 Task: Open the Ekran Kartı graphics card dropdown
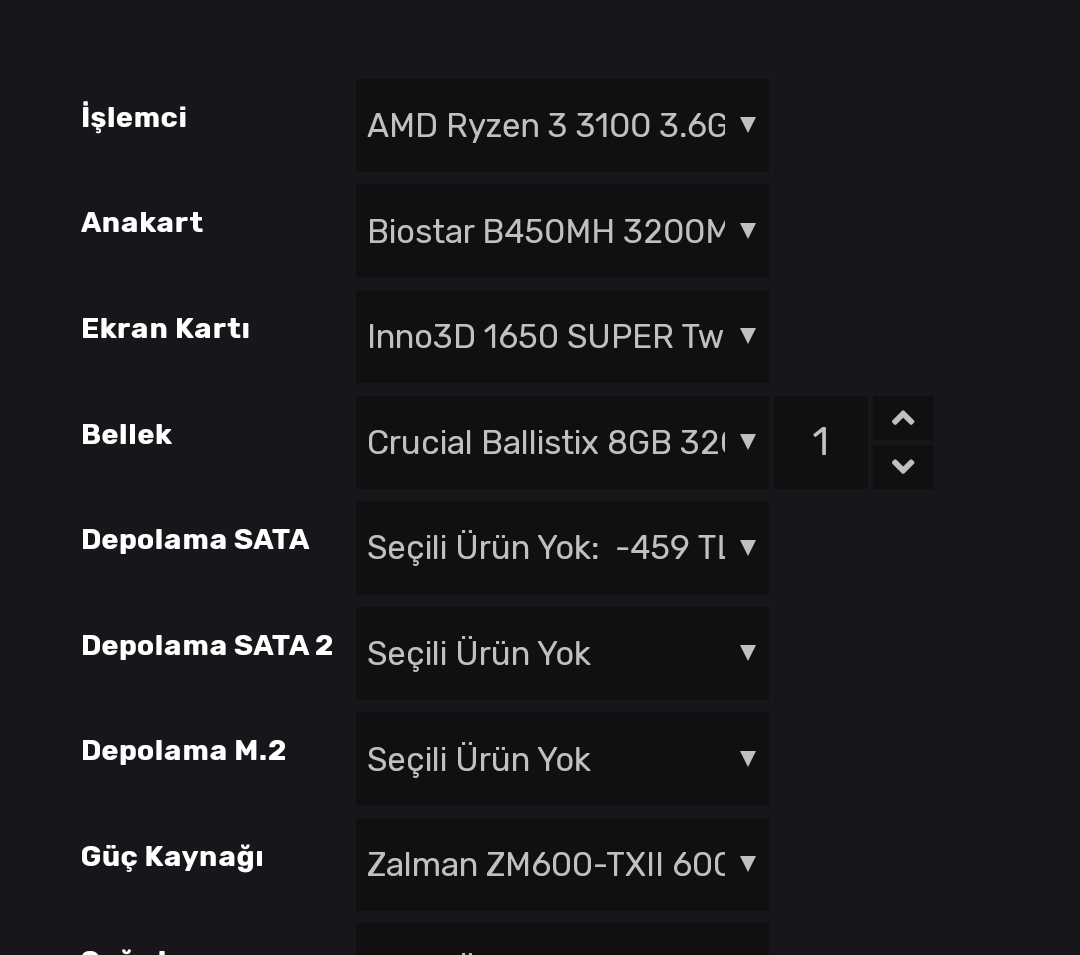point(545,337)
